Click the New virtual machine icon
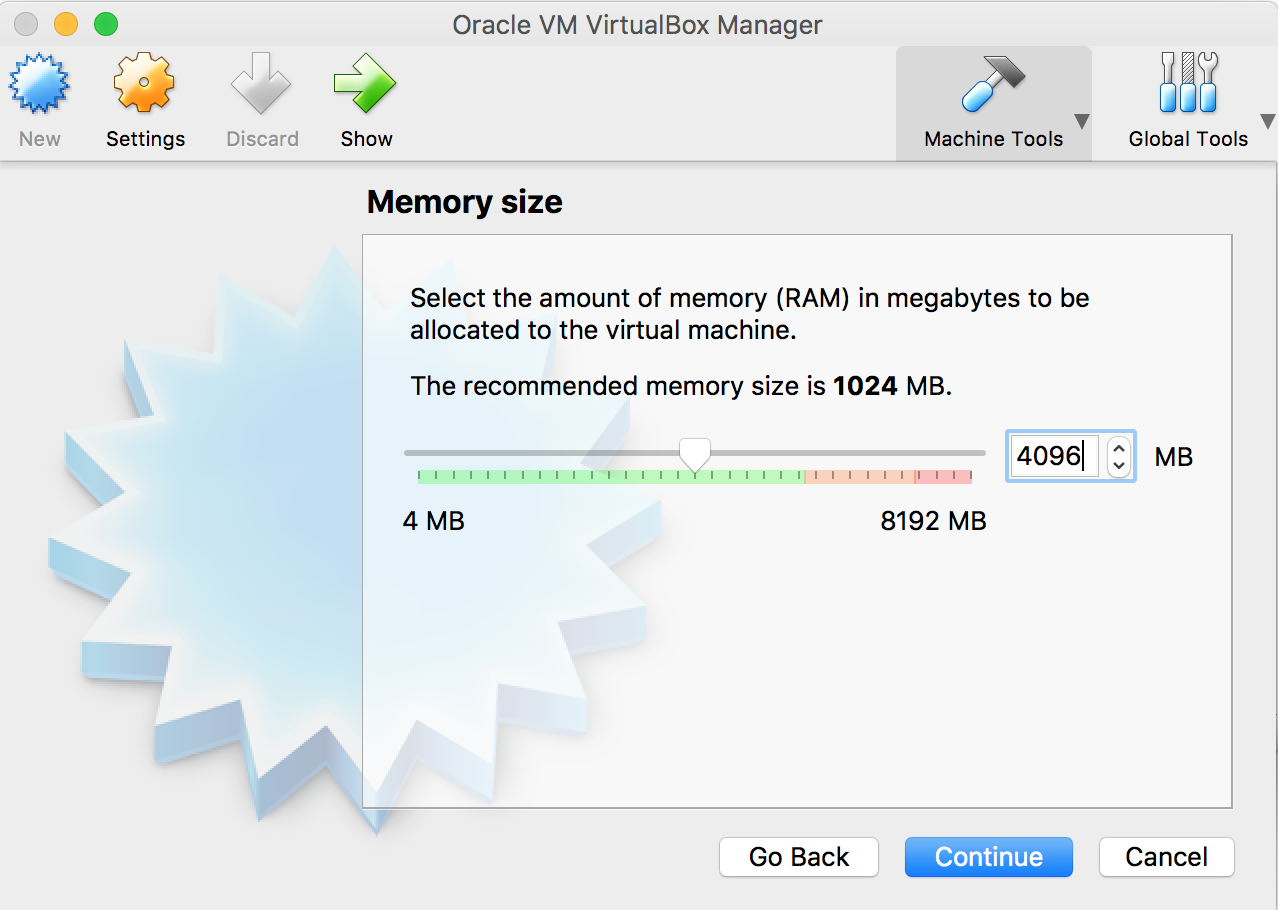Viewport: 1278px width, 910px height. click(39, 85)
